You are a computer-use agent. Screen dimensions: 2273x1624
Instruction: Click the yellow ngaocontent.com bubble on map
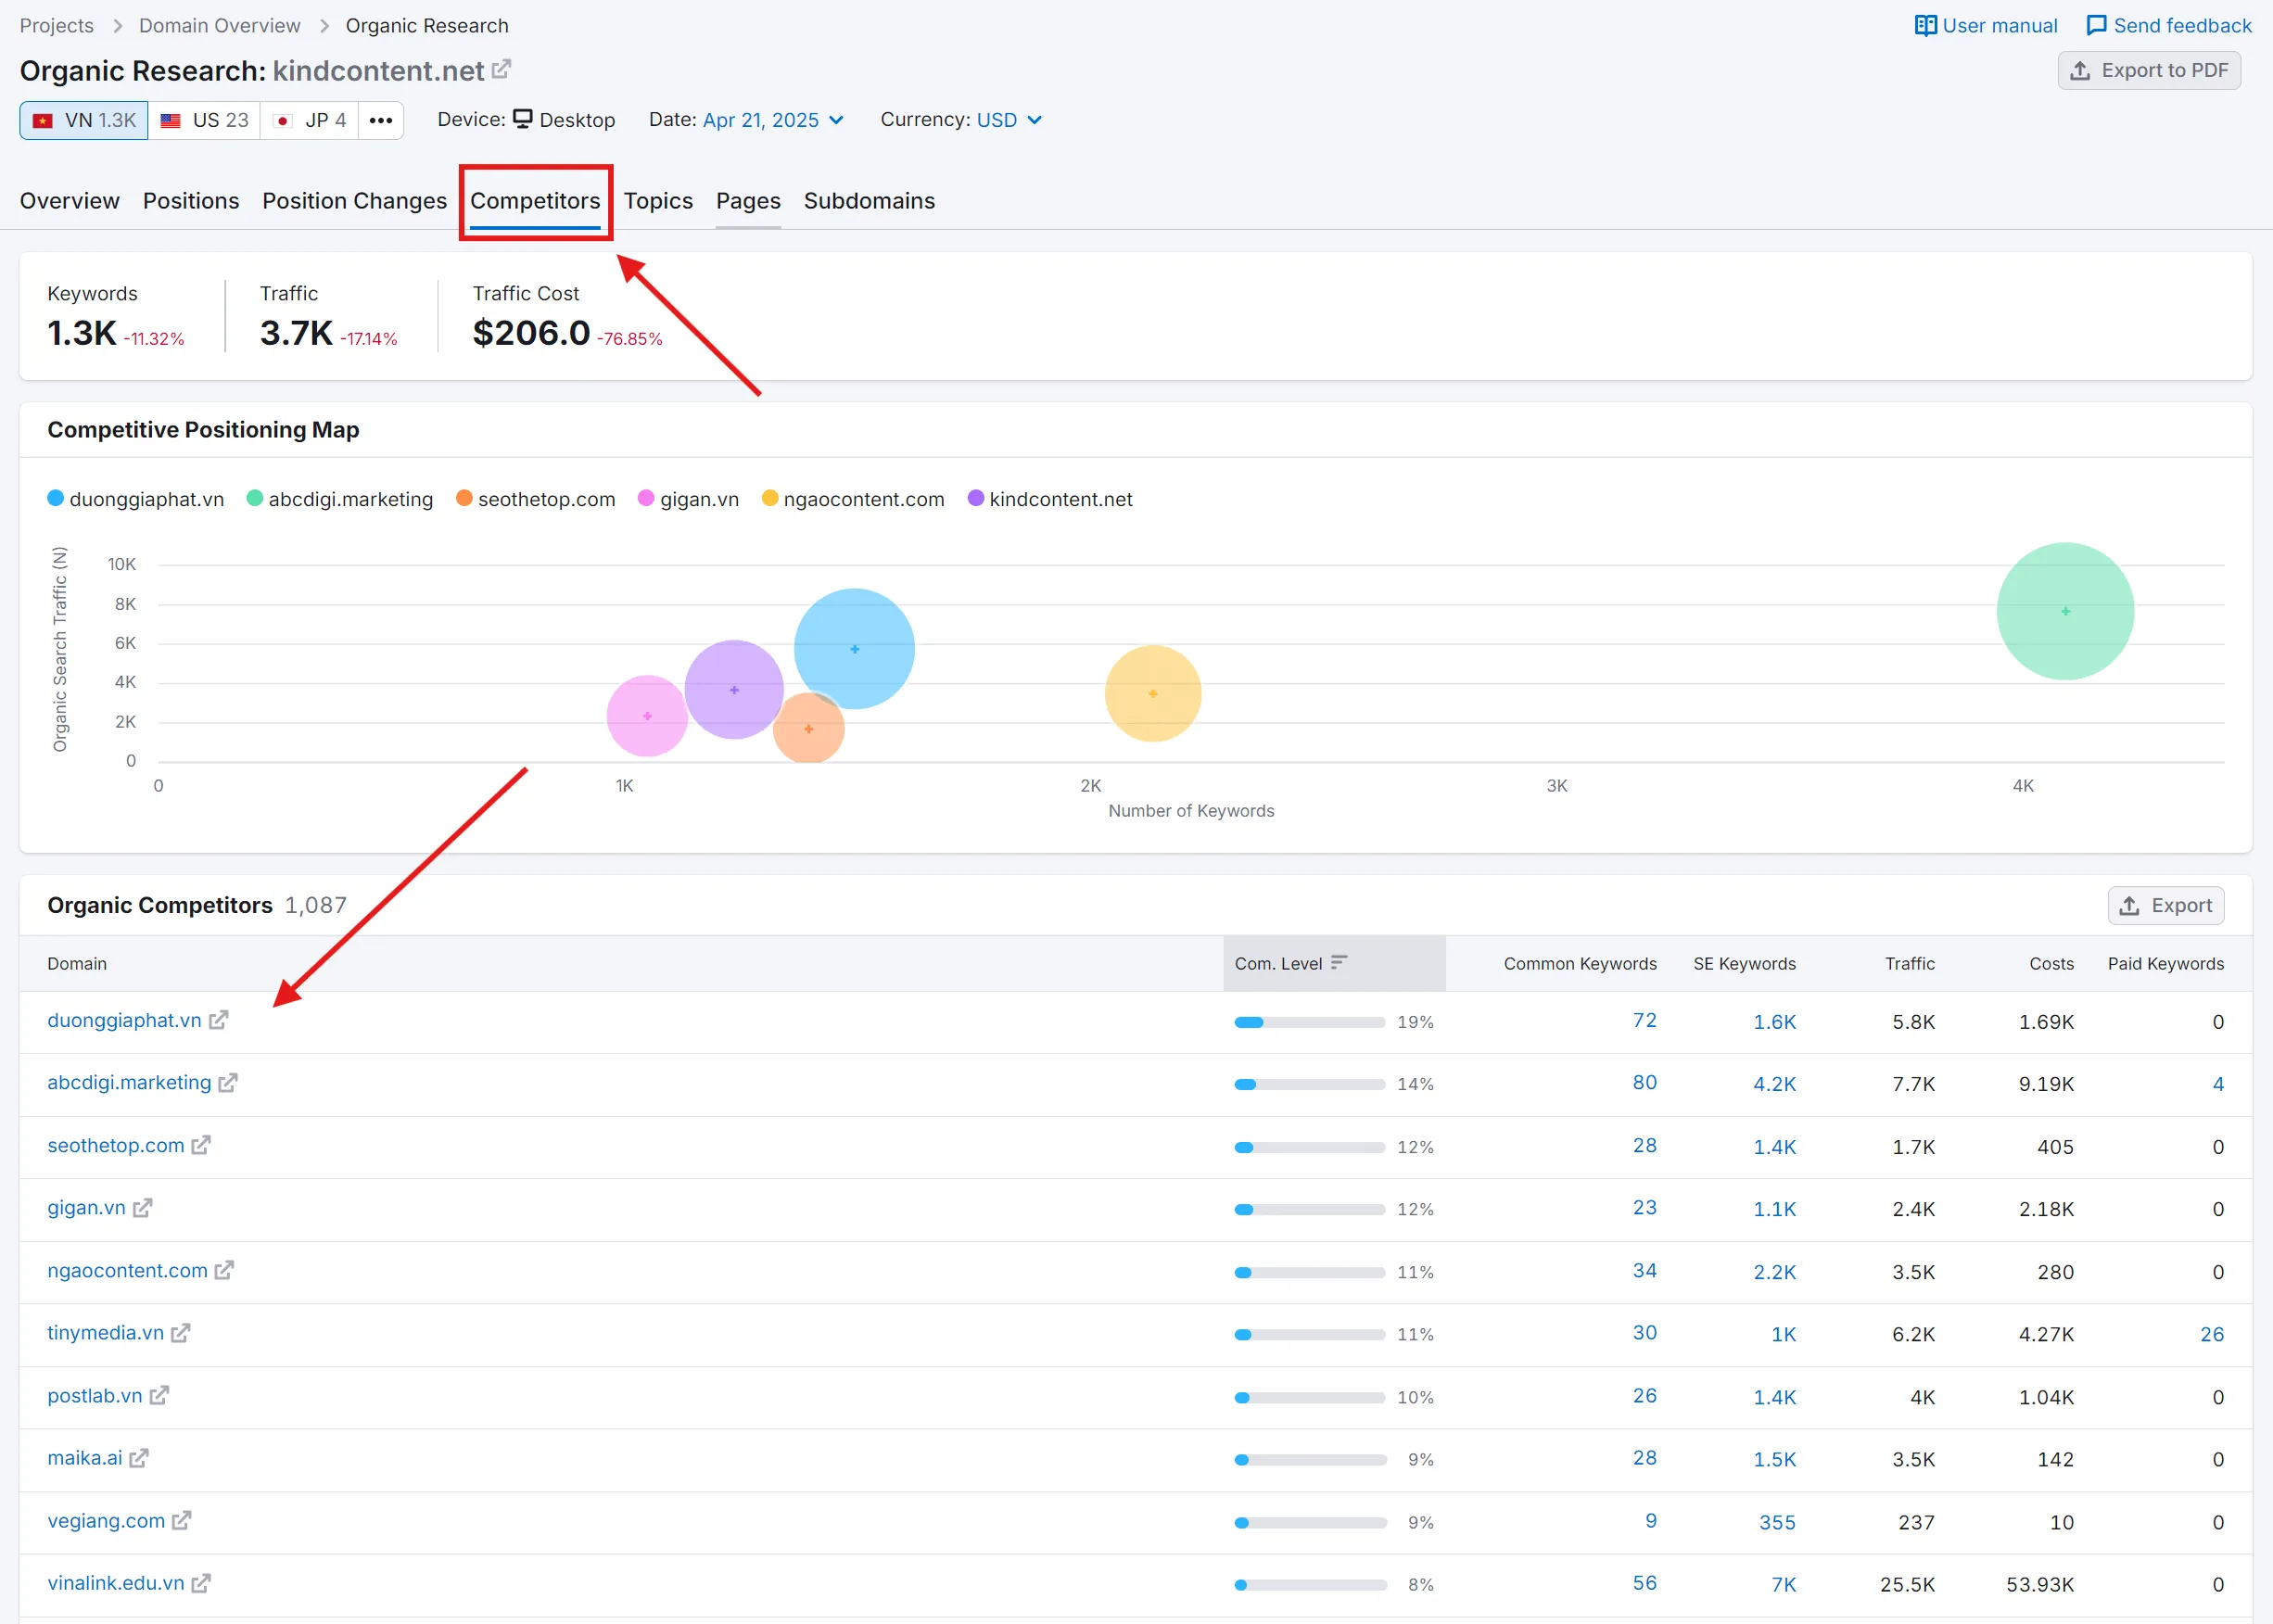click(1153, 693)
